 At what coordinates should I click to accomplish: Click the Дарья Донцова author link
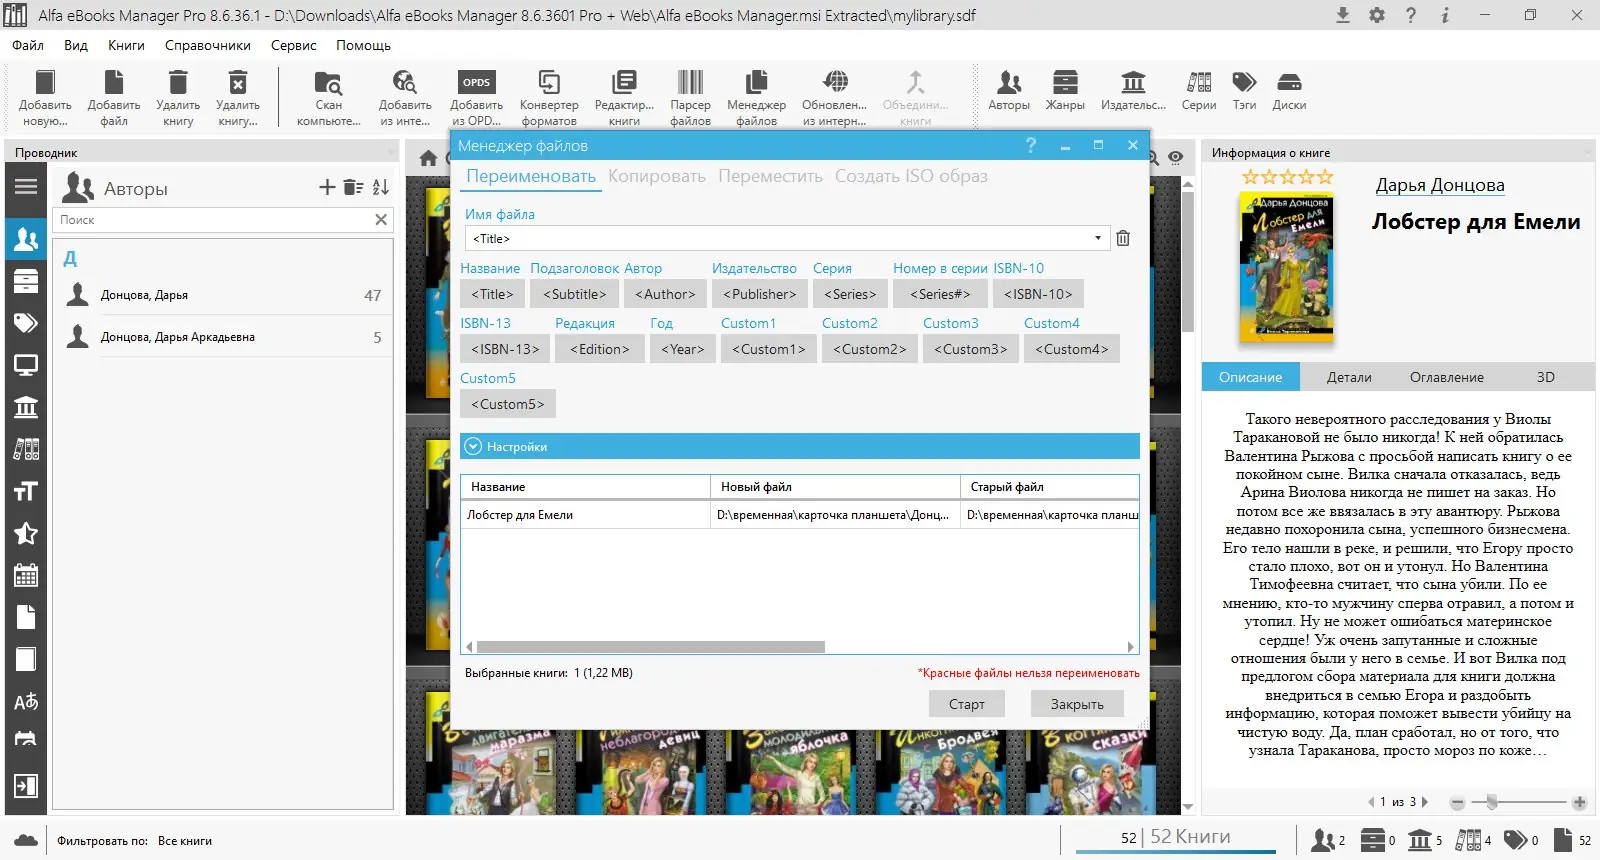pyautogui.click(x=1439, y=185)
